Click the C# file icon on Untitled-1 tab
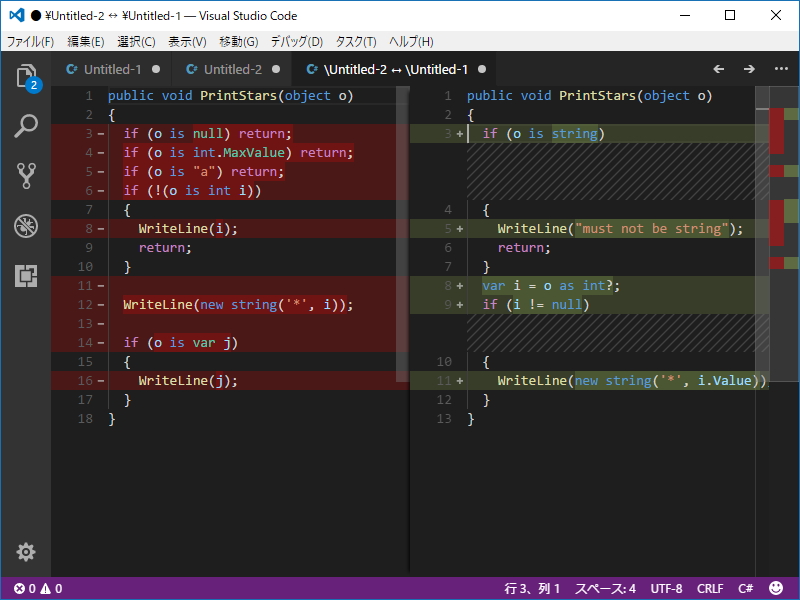Screen dimensions: 800x600 tap(71, 69)
